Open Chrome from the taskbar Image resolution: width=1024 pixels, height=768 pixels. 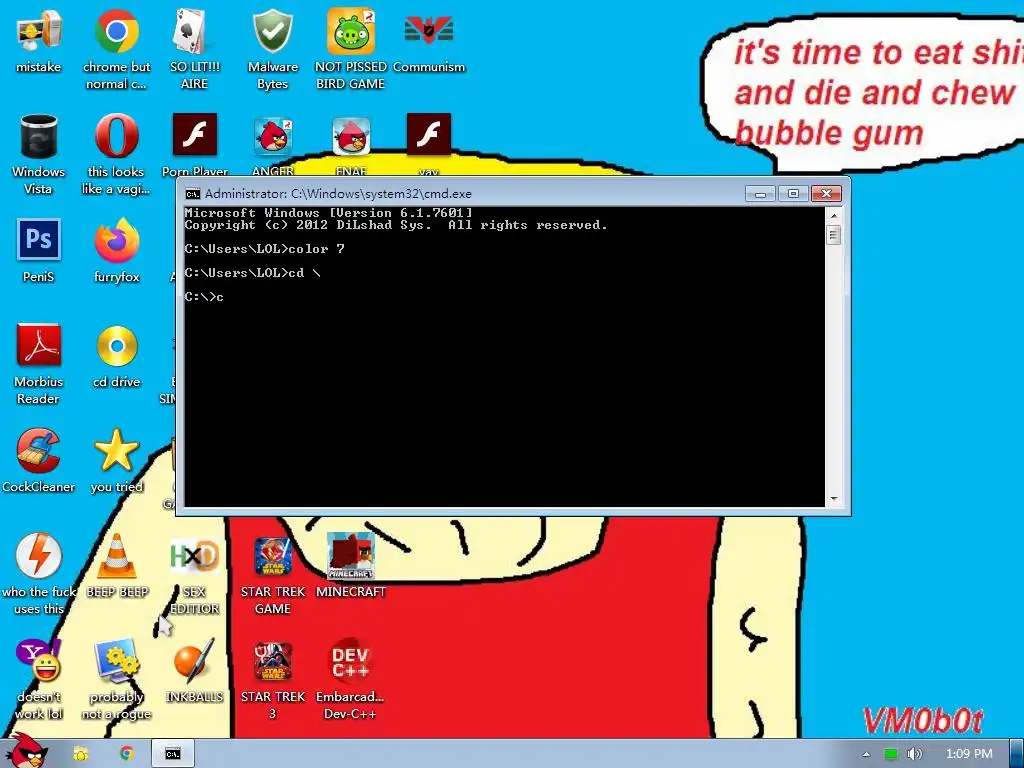point(127,754)
